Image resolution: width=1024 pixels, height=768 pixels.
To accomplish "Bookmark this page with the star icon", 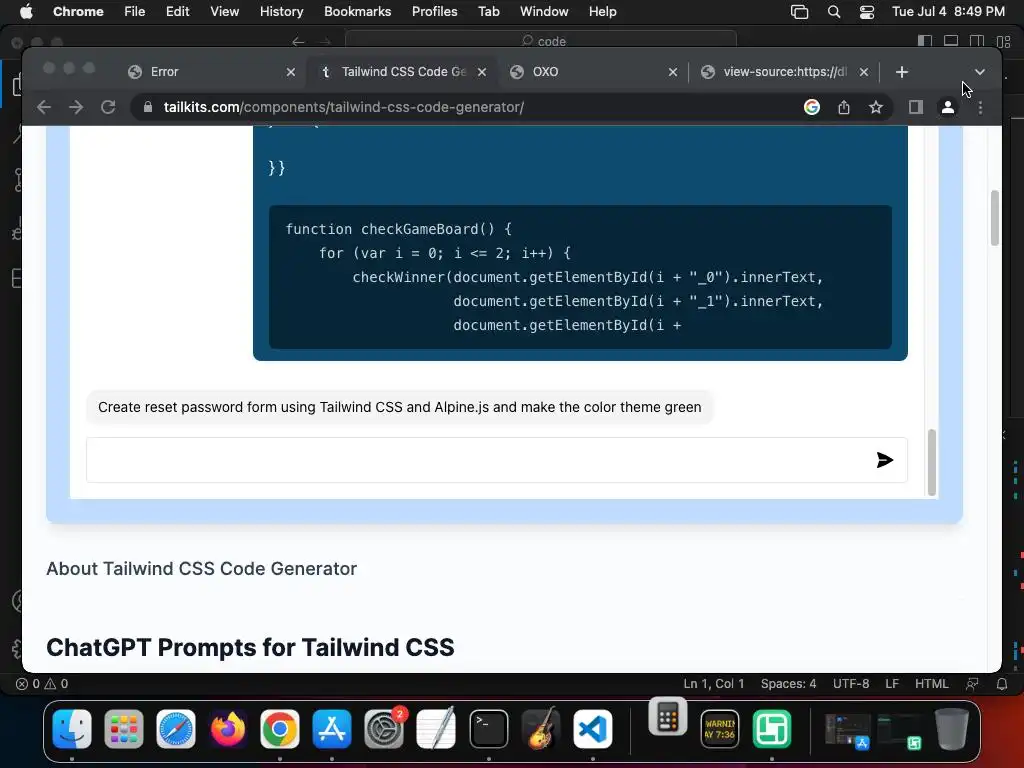I will [x=876, y=107].
